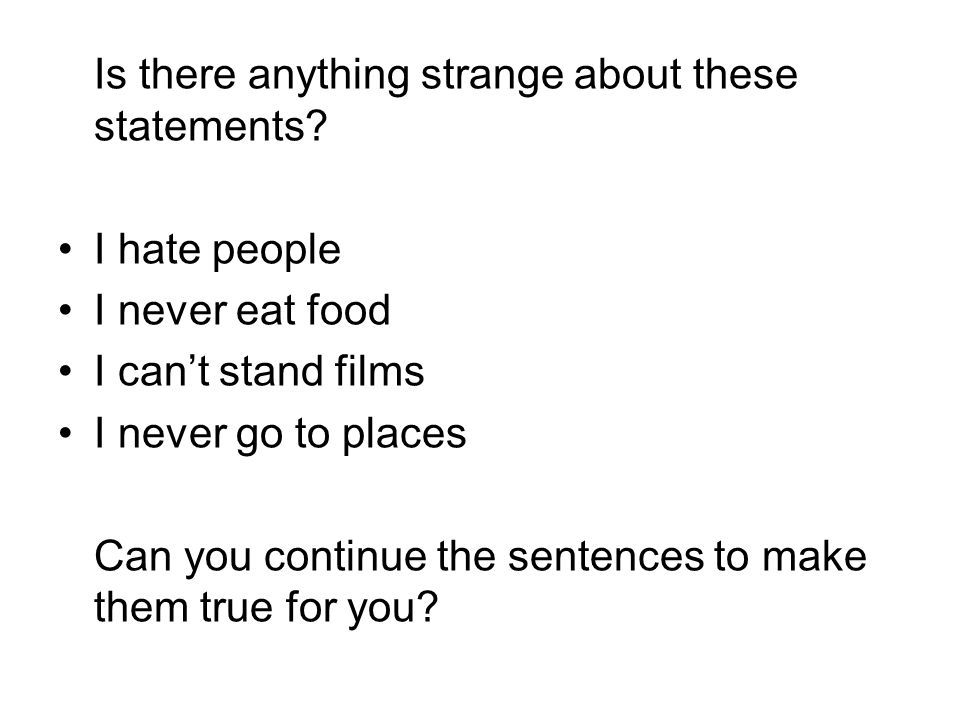The height and width of the screenshot is (720, 960).
Task: Click the word 'sentences' in the bottom question
Action: tap(606, 557)
